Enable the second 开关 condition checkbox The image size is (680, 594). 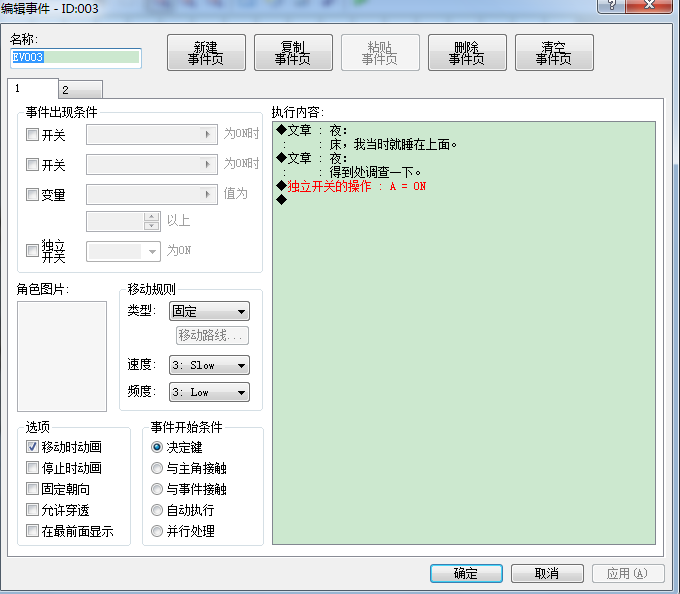[33, 164]
